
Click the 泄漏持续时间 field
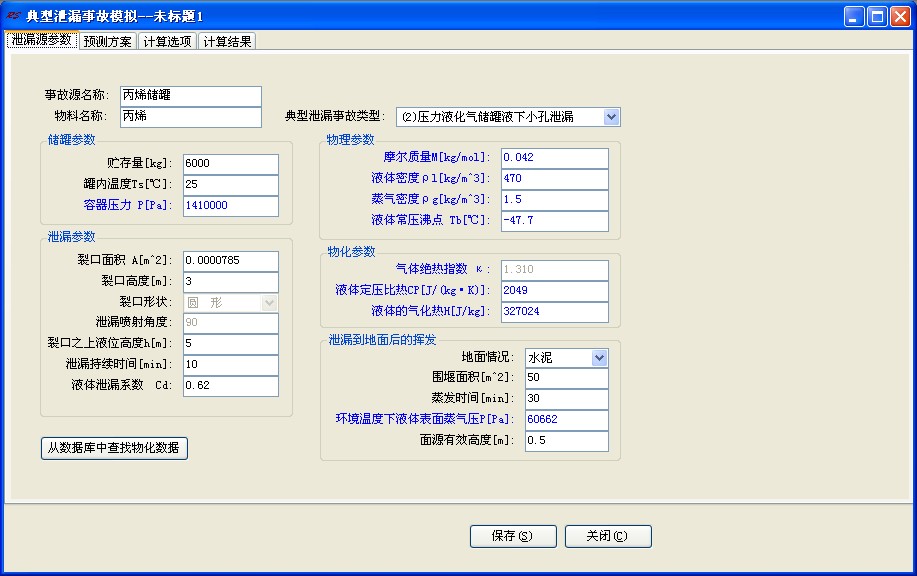(x=231, y=365)
